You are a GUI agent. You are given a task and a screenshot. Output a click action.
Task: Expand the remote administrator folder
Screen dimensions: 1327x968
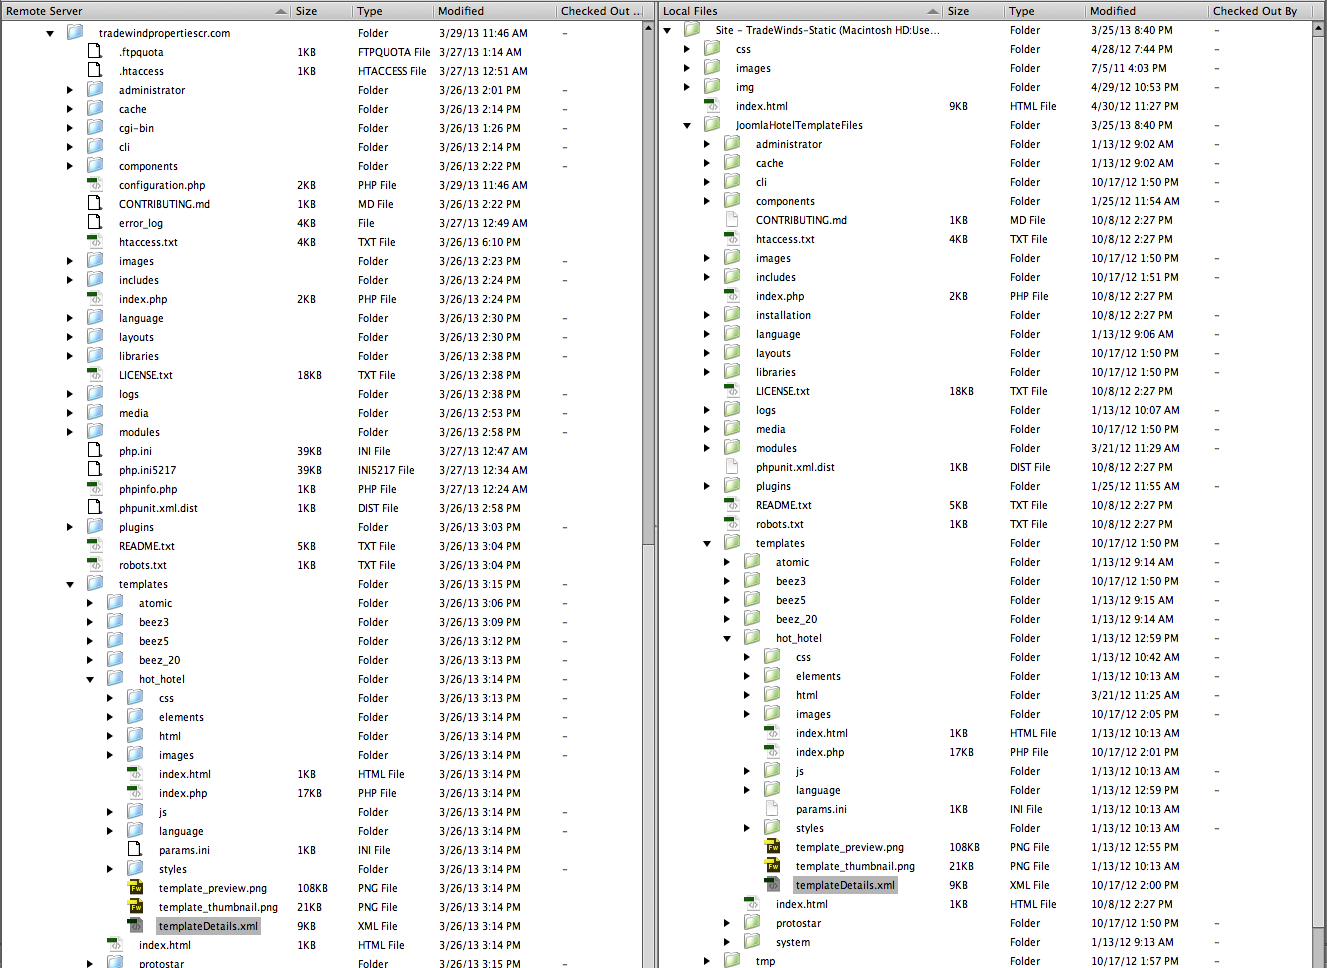[70, 90]
